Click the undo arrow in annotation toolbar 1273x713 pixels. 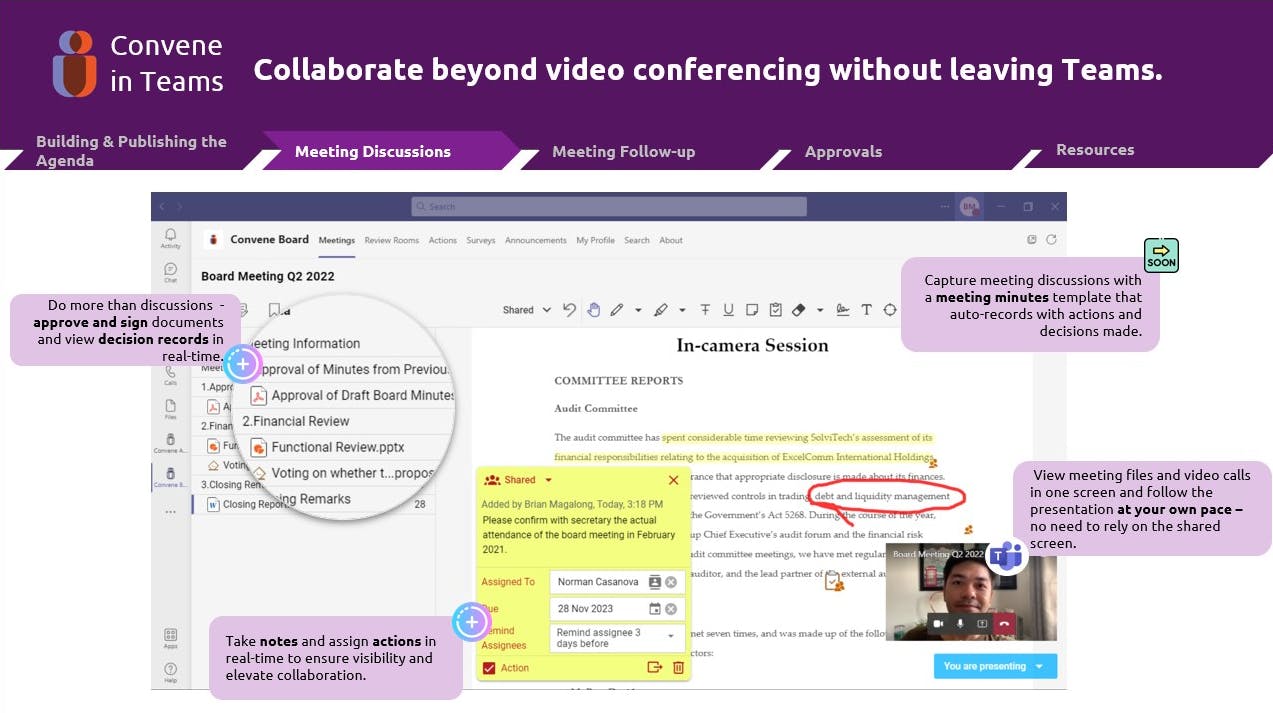pos(570,310)
